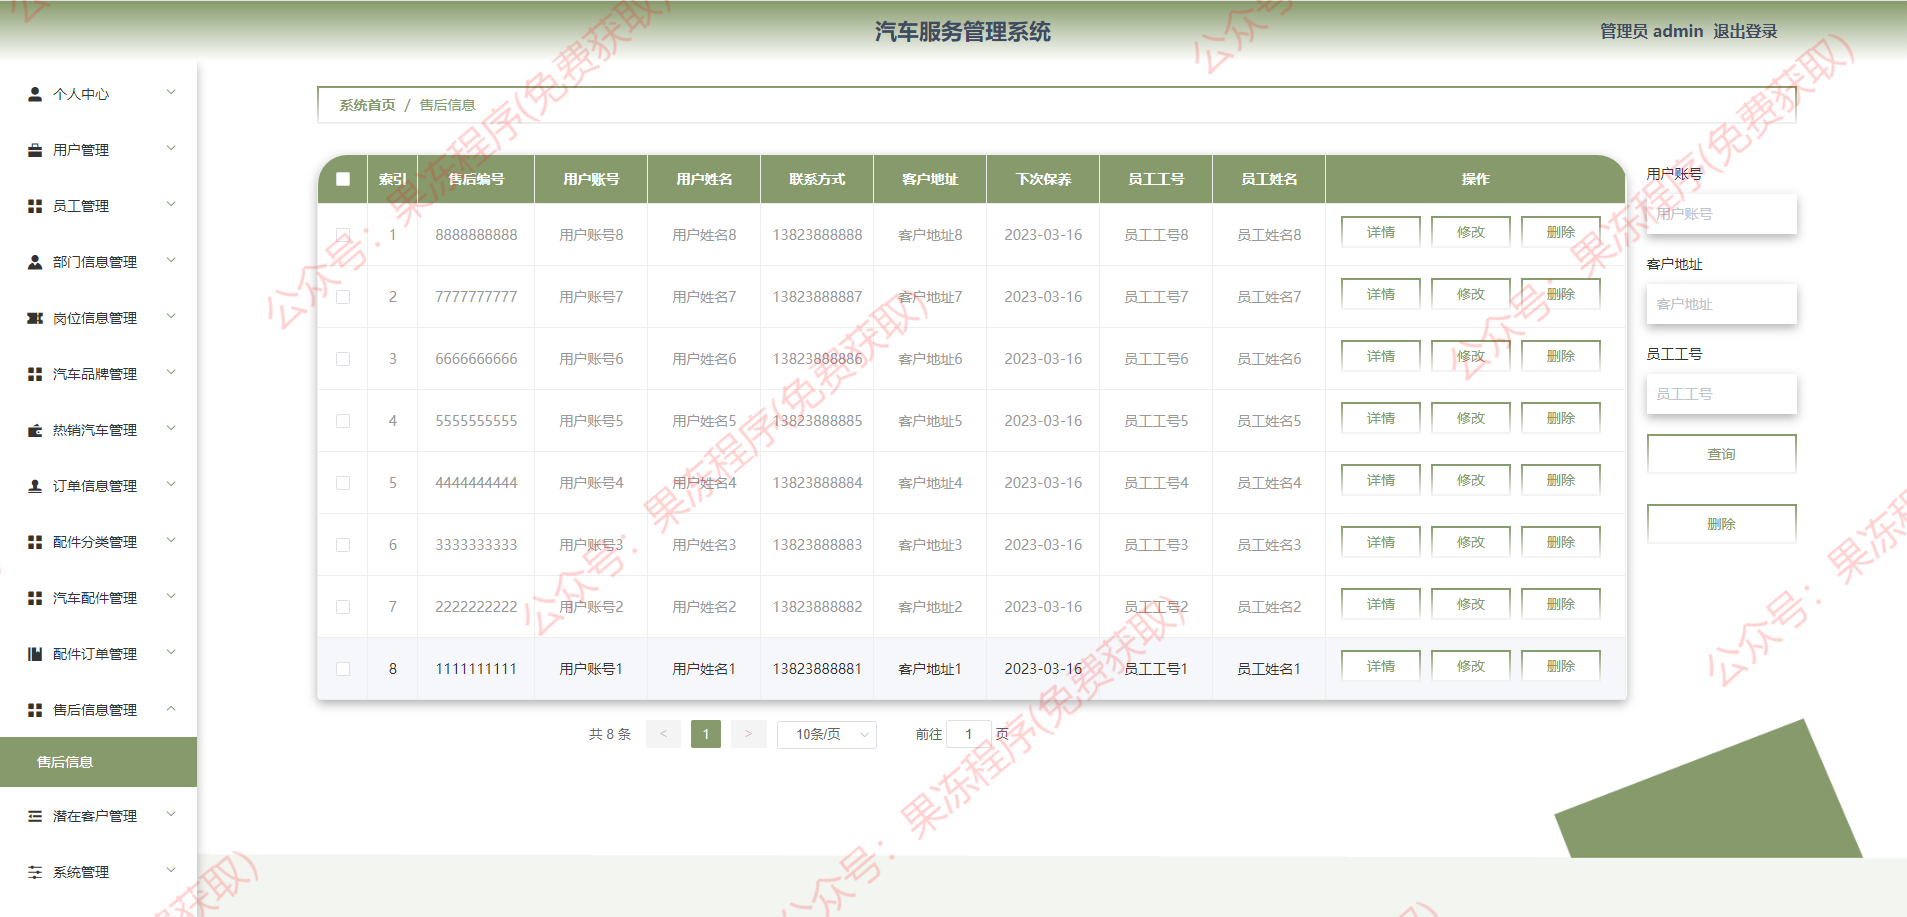Screen dimensions: 1907x917
Task: Check the row with 1111111111
Action: (343, 669)
